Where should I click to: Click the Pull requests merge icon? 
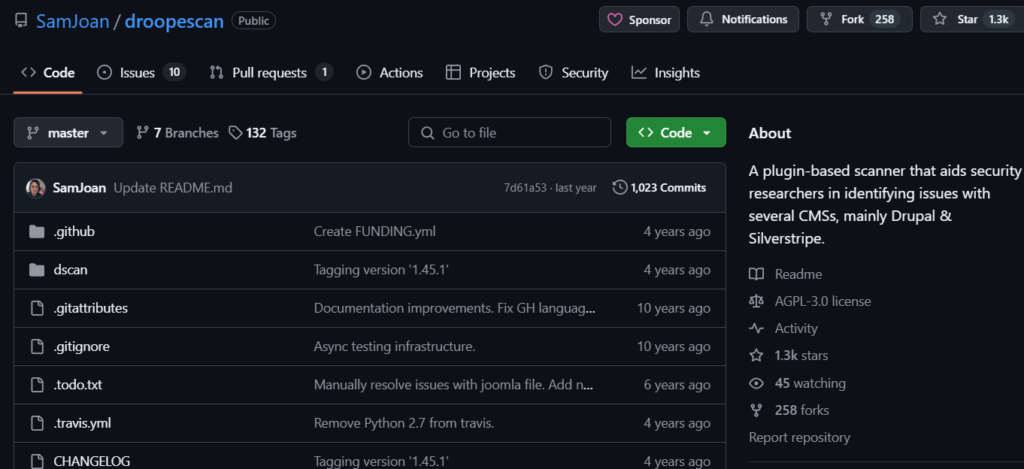tap(216, 73)
